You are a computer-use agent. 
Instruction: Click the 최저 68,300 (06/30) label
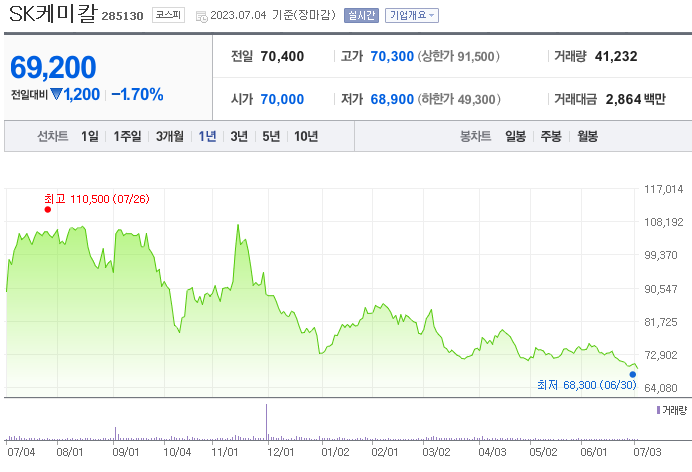(x=587, y=385)
